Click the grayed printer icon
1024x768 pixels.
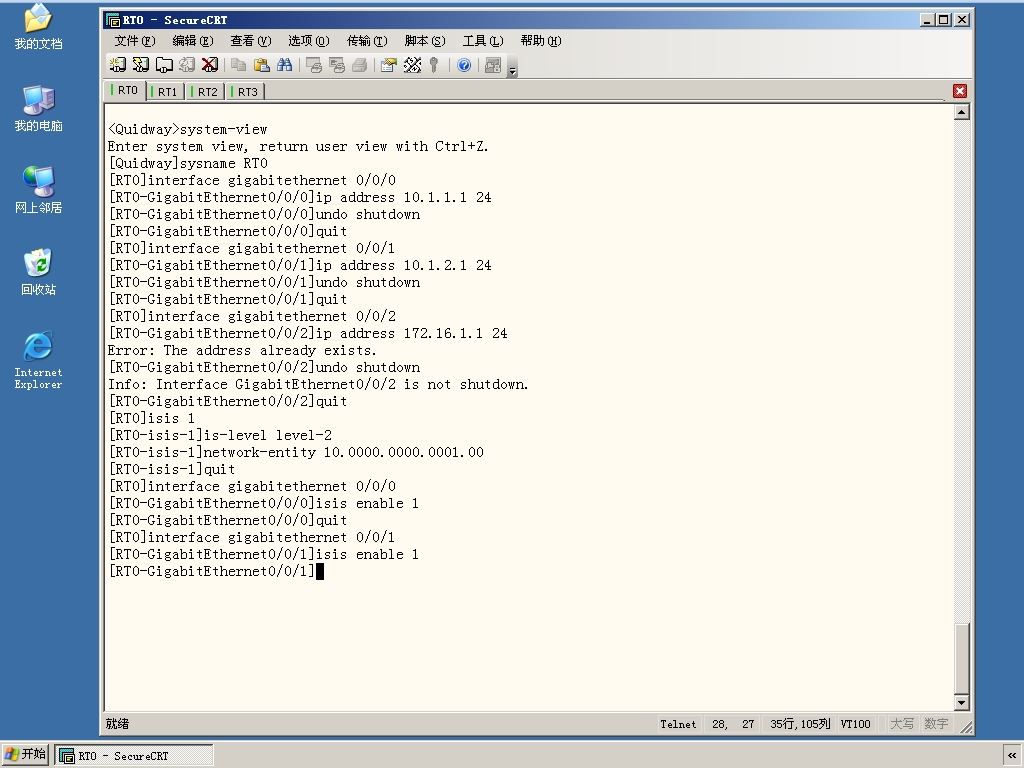click(x=360, y=65)
